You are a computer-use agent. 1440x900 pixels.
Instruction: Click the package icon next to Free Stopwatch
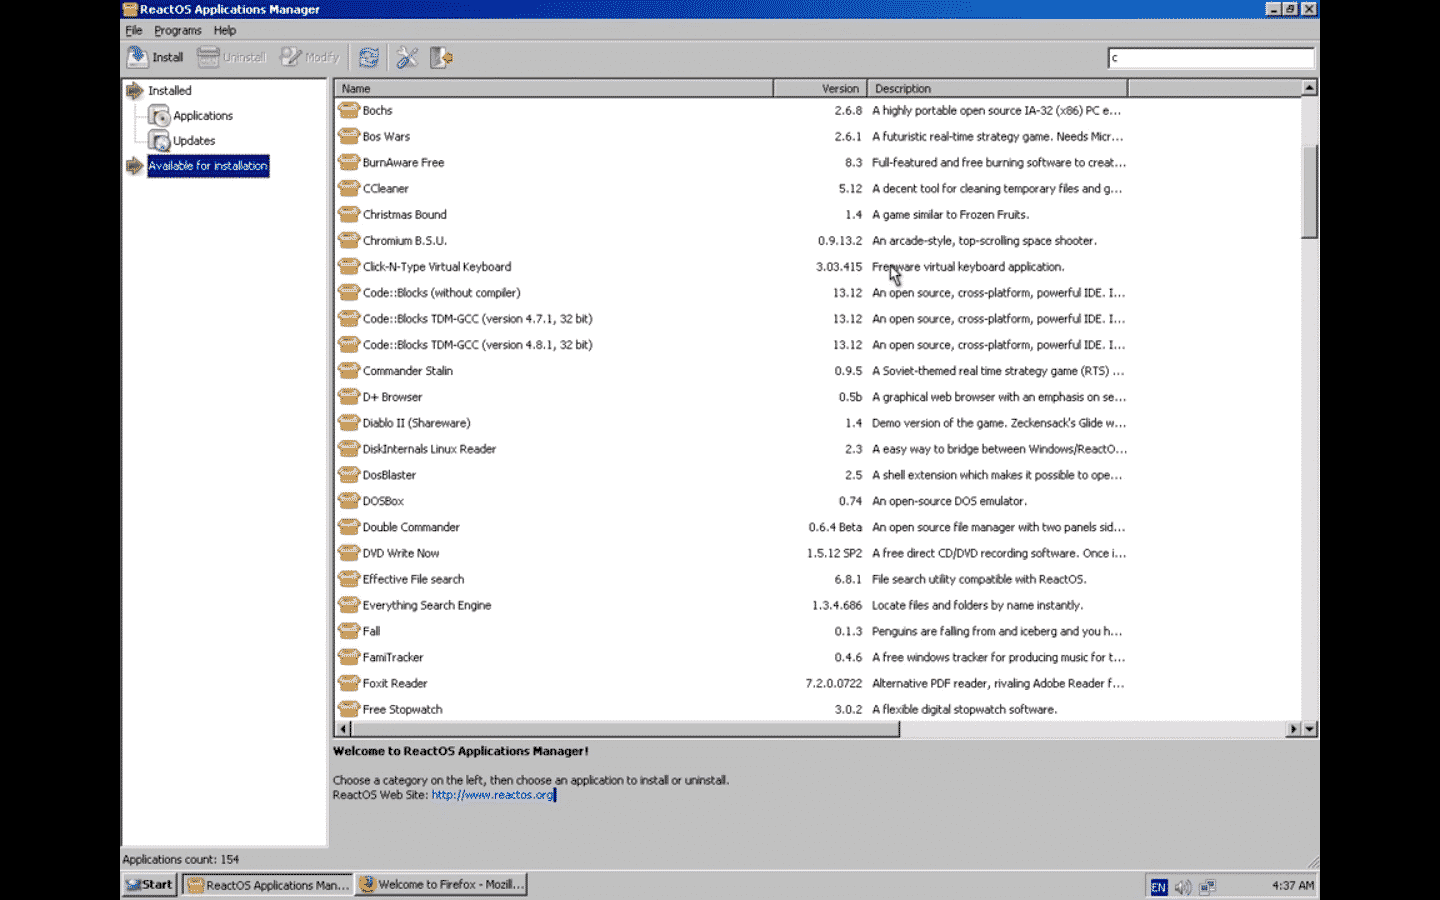[x=348, y=708]
